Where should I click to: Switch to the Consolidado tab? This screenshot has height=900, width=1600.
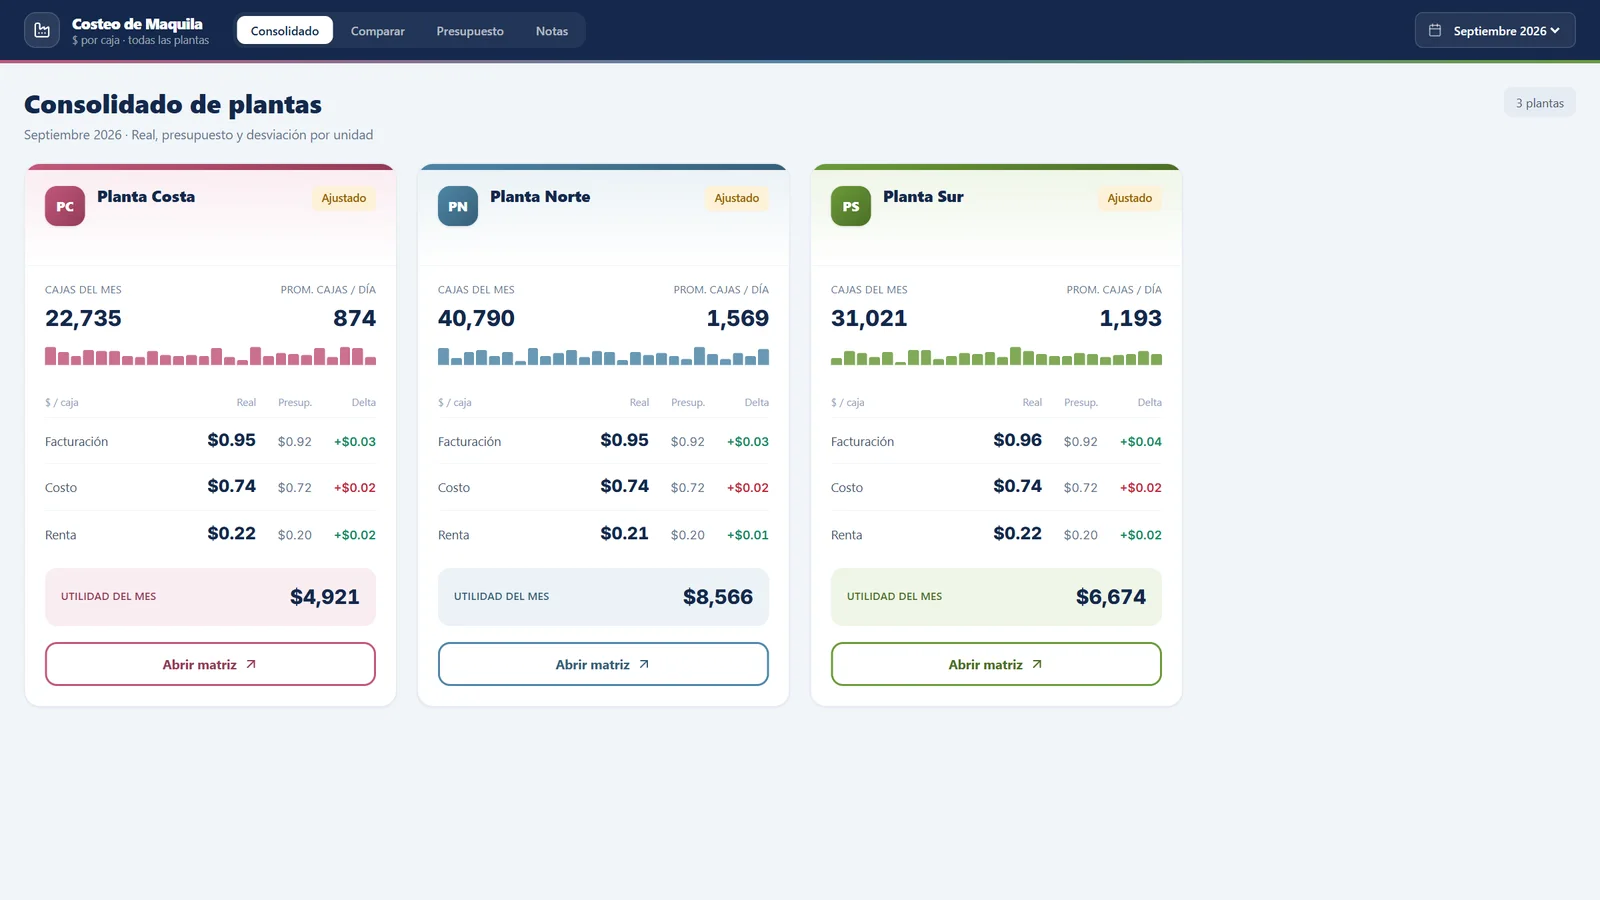pos(285,31)
